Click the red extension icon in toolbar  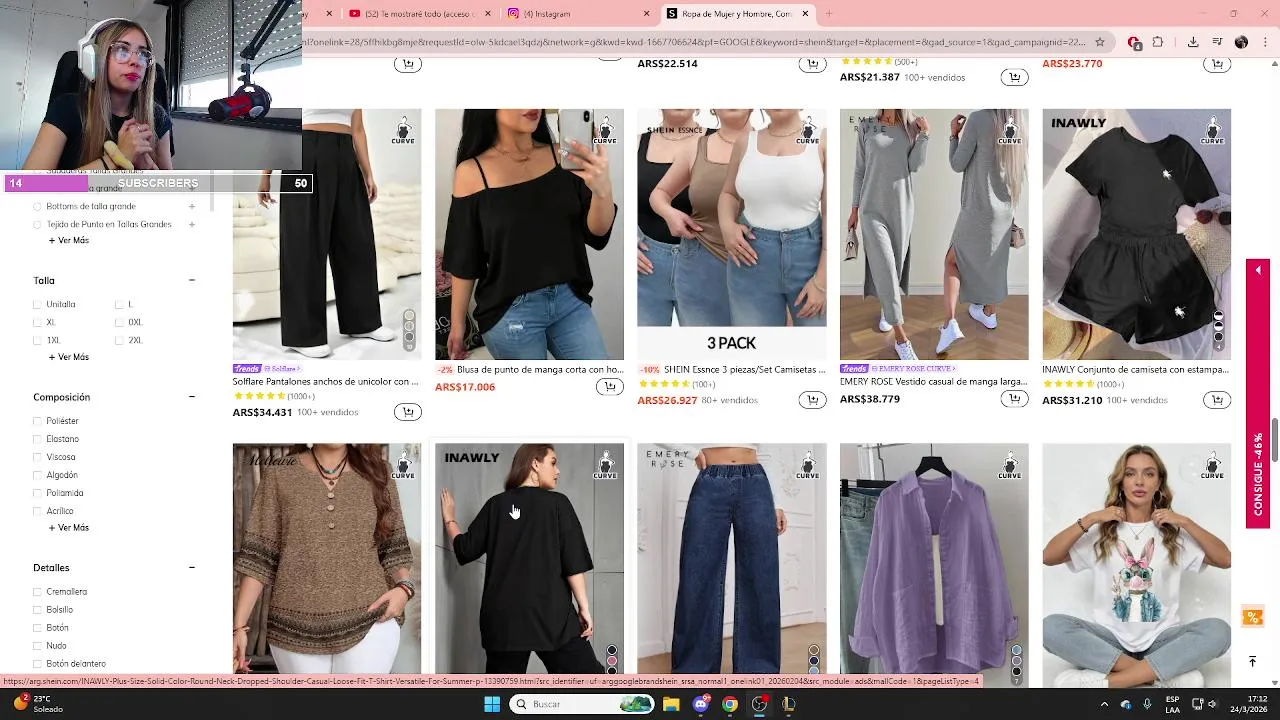[1134, 42]
